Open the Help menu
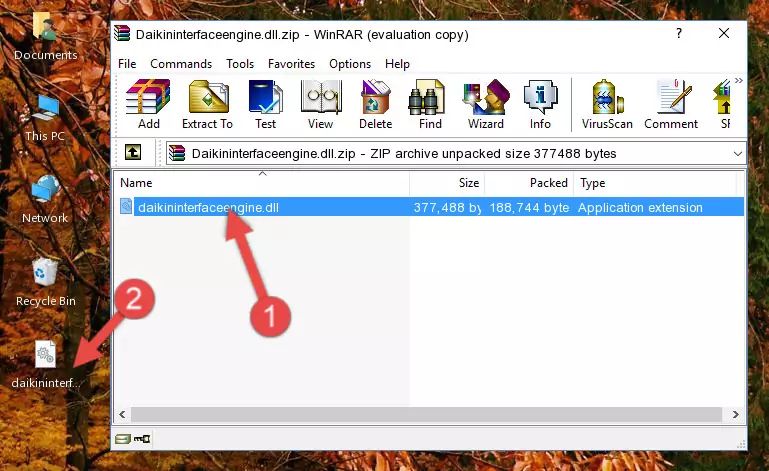The image size is (769, 471). [x=397, y=64]
